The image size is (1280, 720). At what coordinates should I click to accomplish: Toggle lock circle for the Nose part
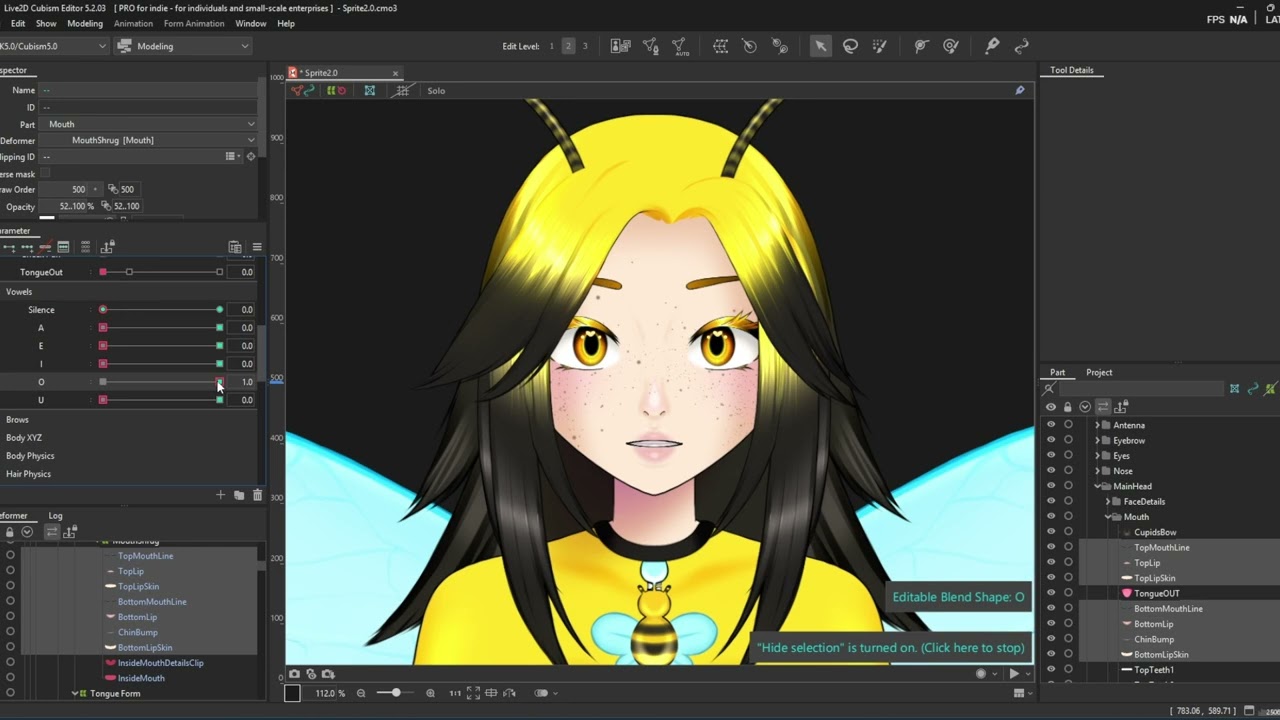coord(1068,471)
